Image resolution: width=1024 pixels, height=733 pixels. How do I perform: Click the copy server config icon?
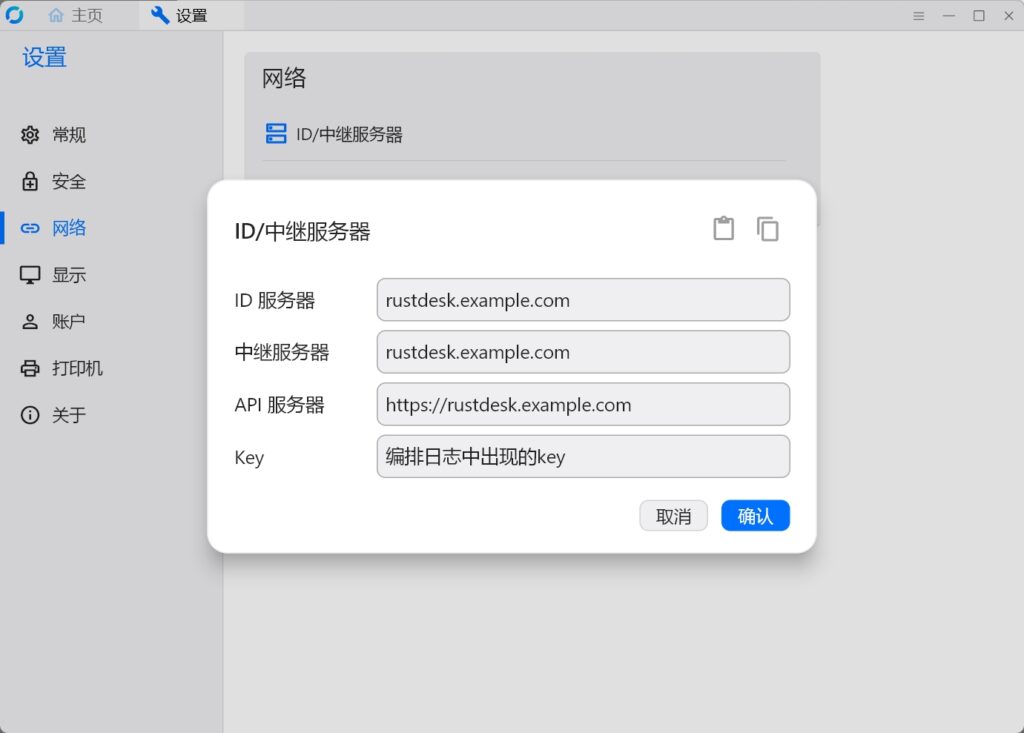[767, 229]
